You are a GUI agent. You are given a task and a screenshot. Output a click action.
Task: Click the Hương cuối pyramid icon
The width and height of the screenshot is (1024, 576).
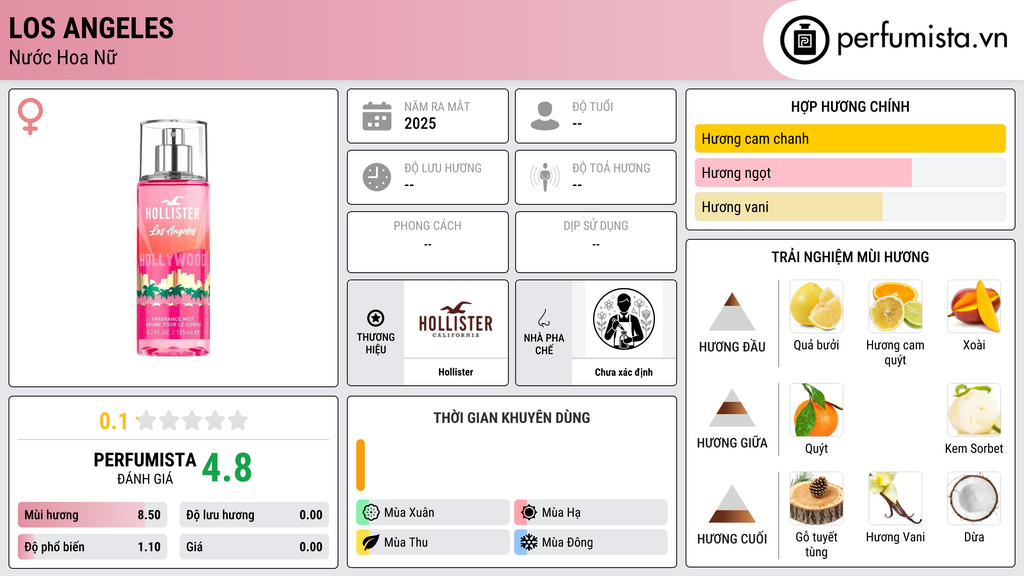point(732,504)
